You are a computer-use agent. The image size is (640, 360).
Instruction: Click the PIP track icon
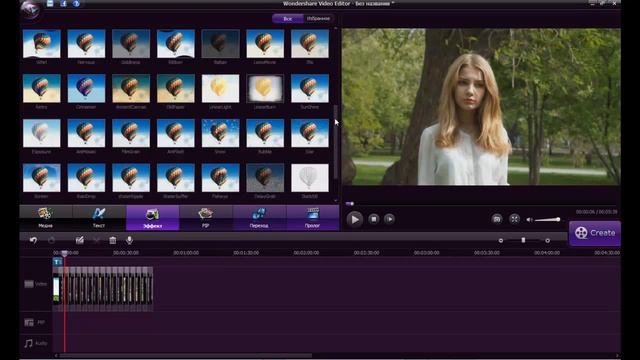pos(29,322)
